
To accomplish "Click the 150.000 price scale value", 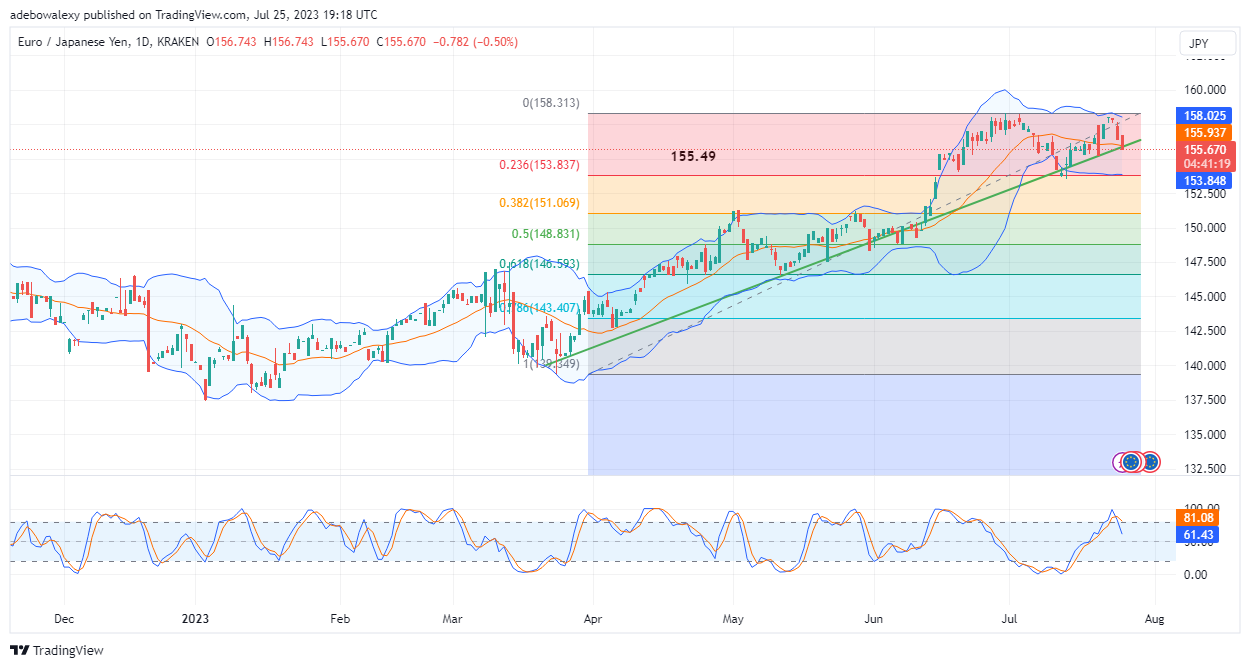I will click(1206, 227).
